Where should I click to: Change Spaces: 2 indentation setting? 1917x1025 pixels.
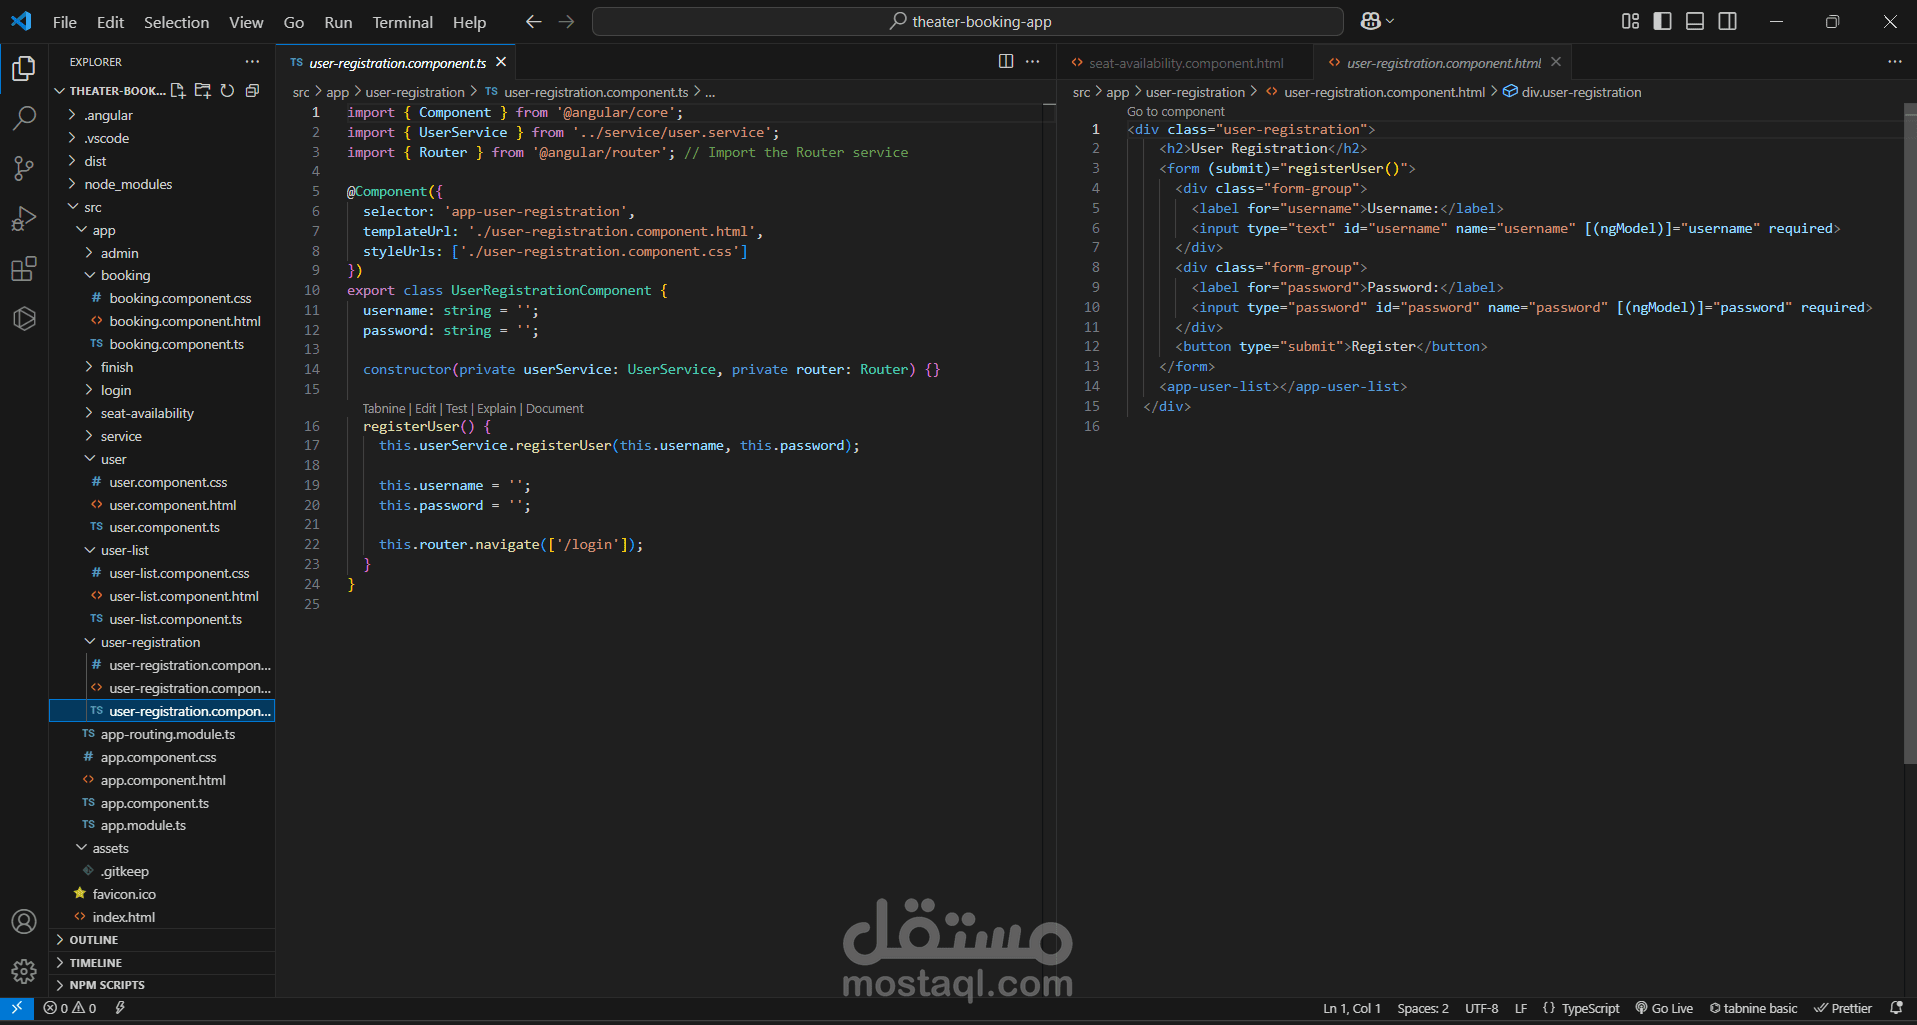1422,1008
